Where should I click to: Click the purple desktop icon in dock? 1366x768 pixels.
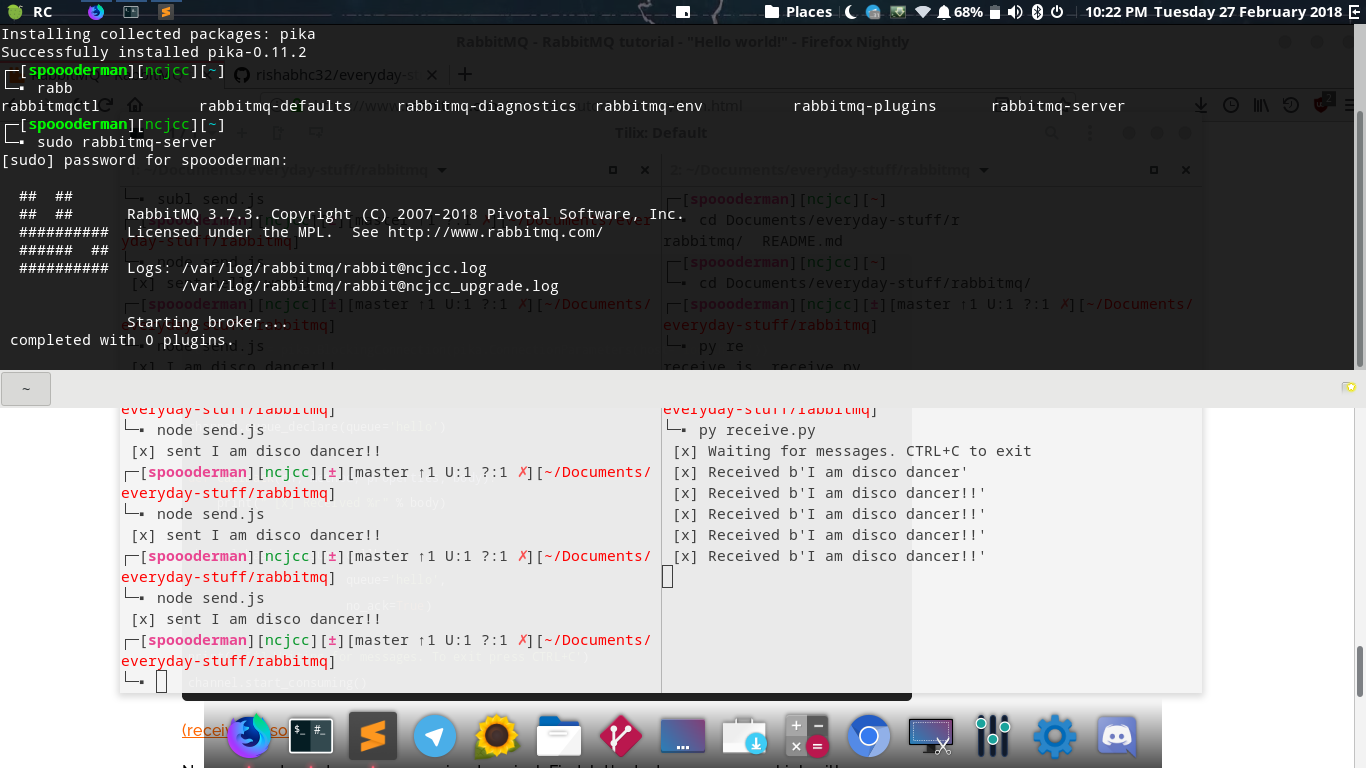point(683,738)
